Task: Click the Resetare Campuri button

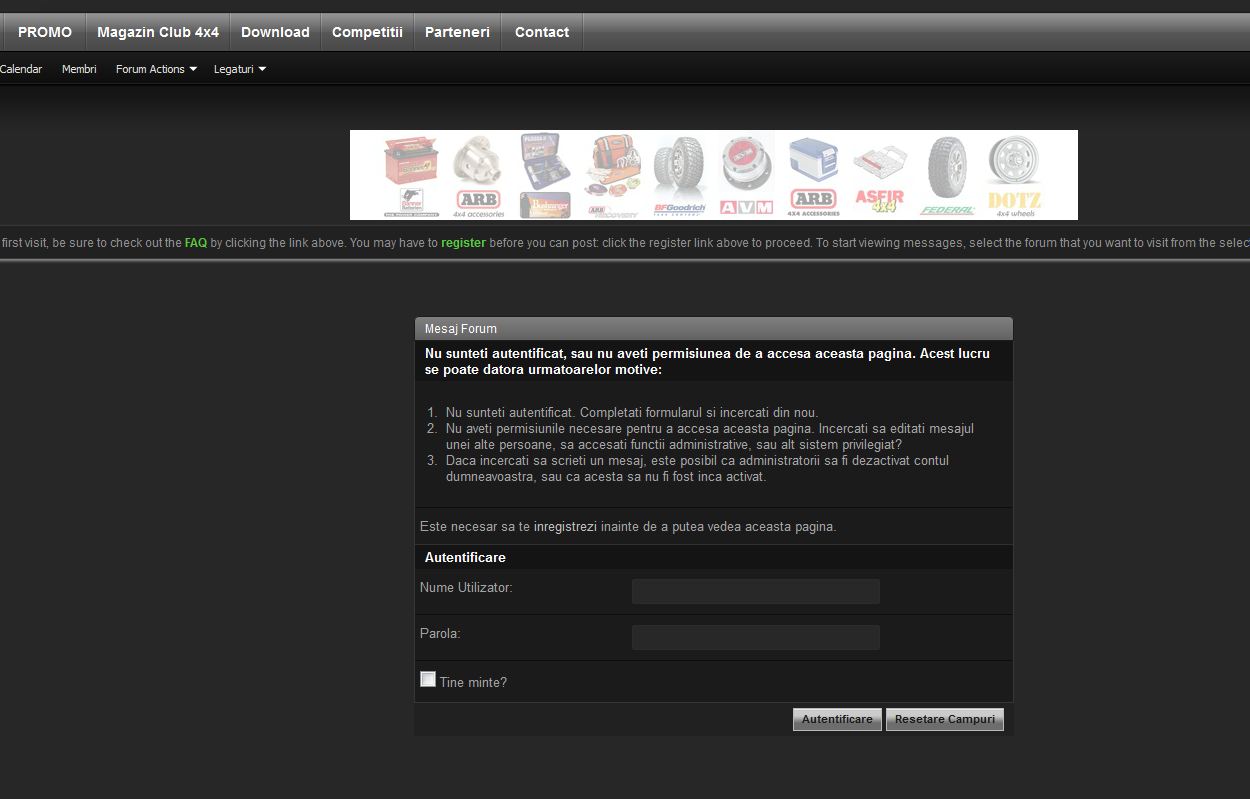Action: pos(944,719)
